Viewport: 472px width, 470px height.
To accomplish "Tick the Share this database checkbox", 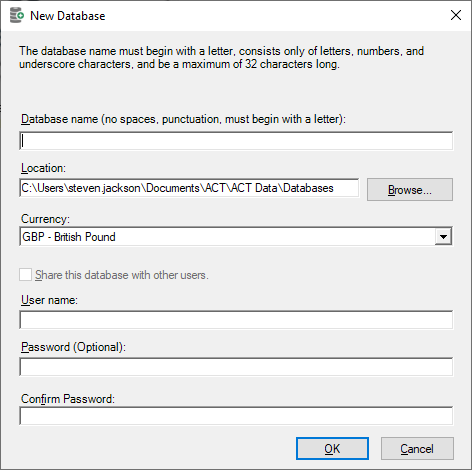I will tap(26, 275).
